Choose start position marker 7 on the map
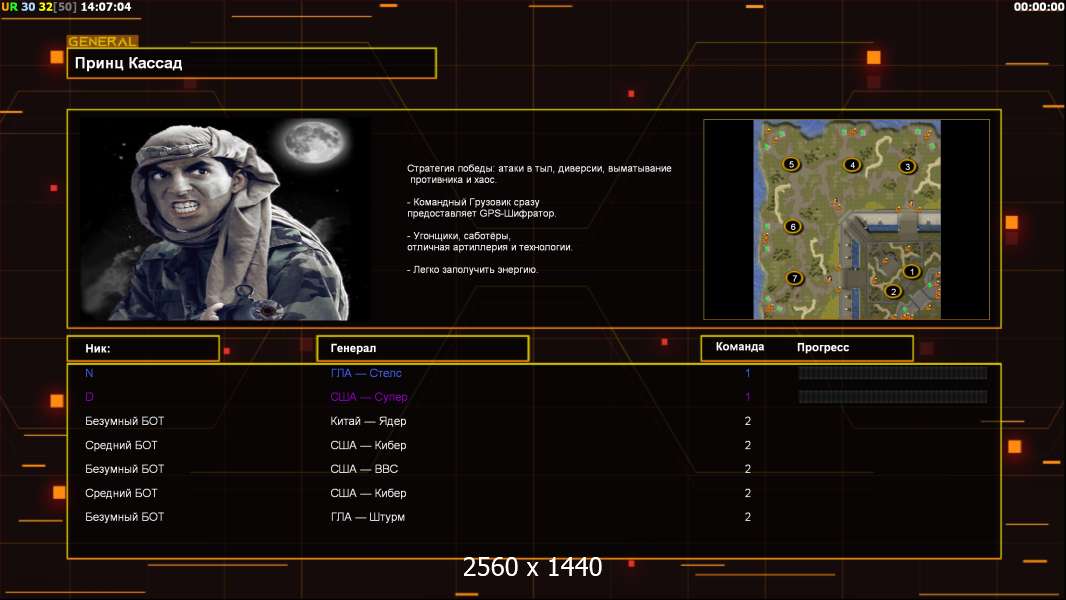Viewport: 1066px width, 600px height. point(795,278)
